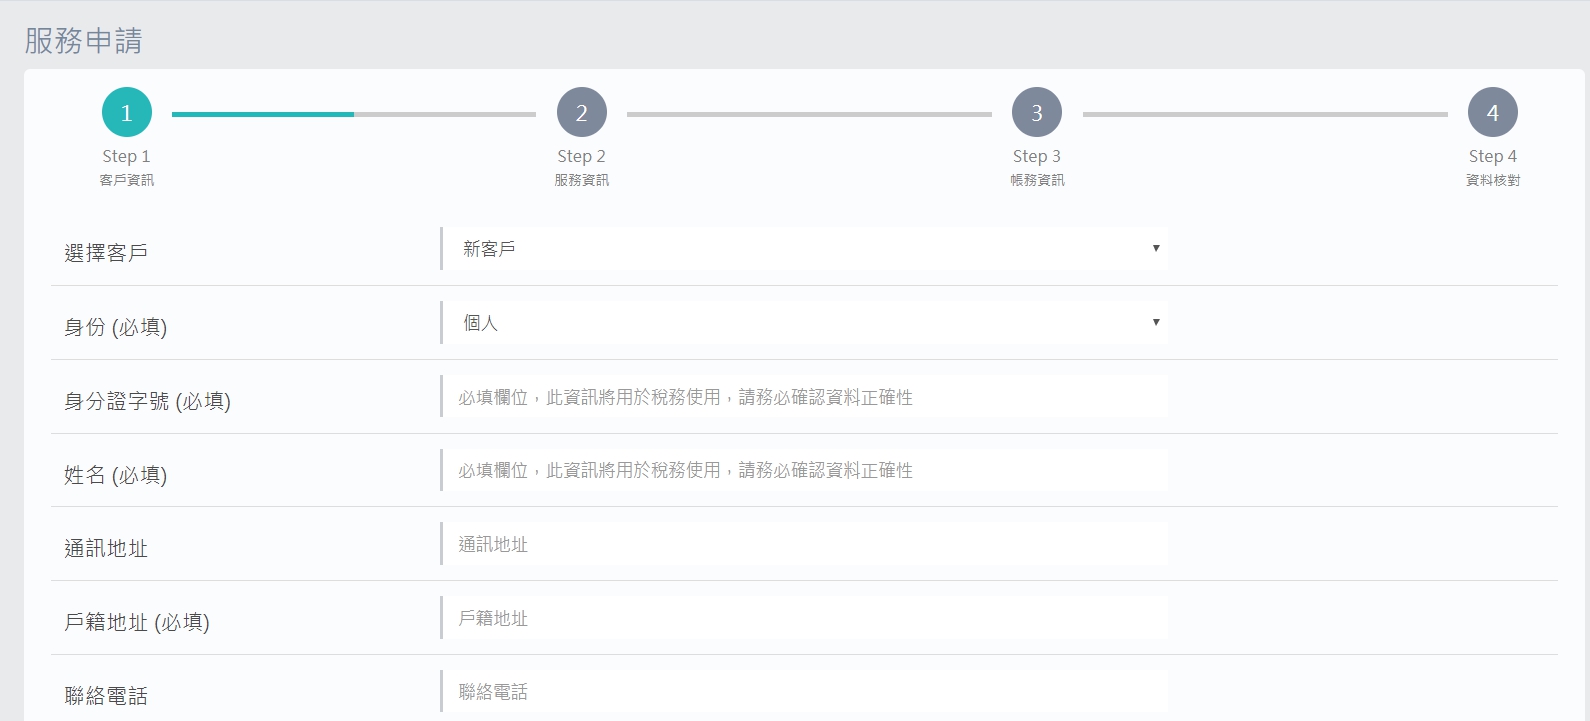The image size is (1590, 721).
Task: Click into the 戶籍地址 text field
Action: 804,618
